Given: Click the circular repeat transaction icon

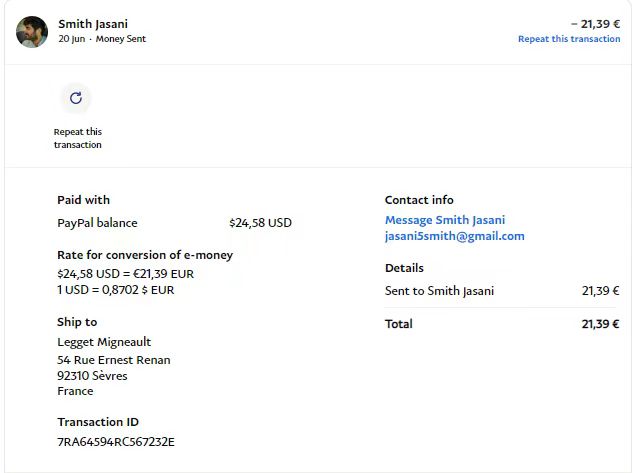Looking at the screenshot, I should (76, 98).
